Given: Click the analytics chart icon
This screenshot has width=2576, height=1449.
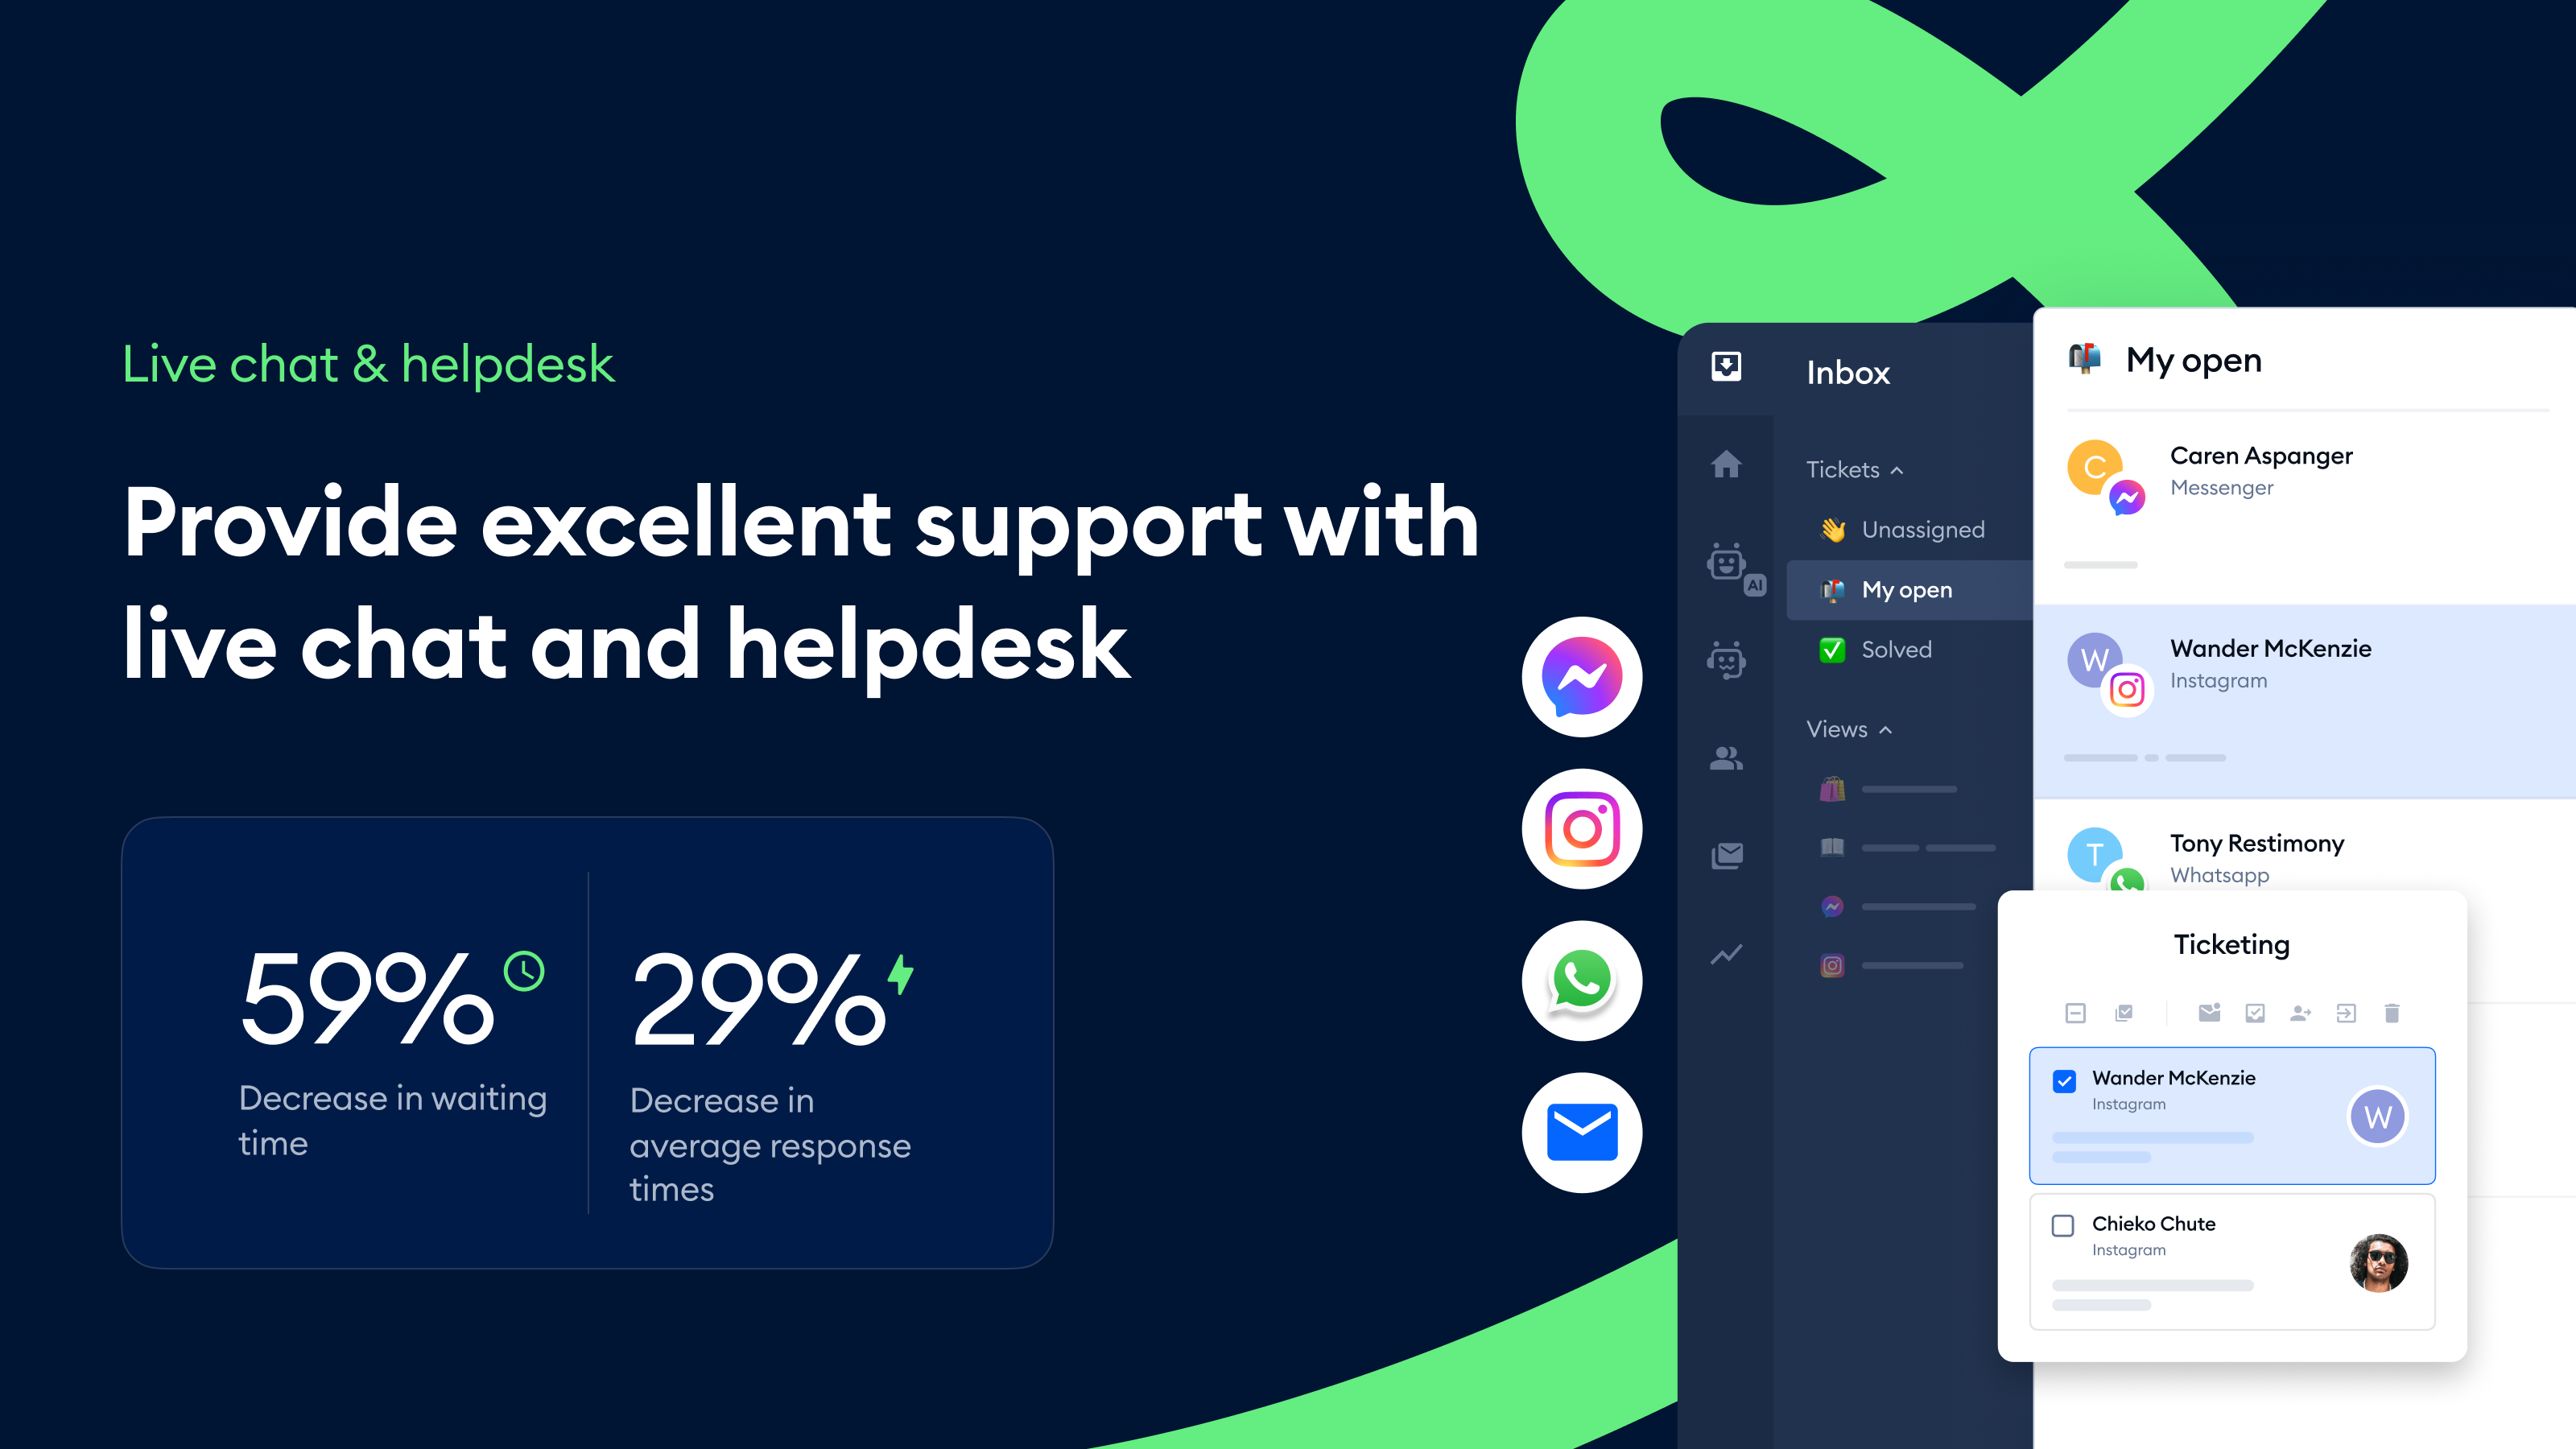Looking at the screenshot, I should 1727,956.
